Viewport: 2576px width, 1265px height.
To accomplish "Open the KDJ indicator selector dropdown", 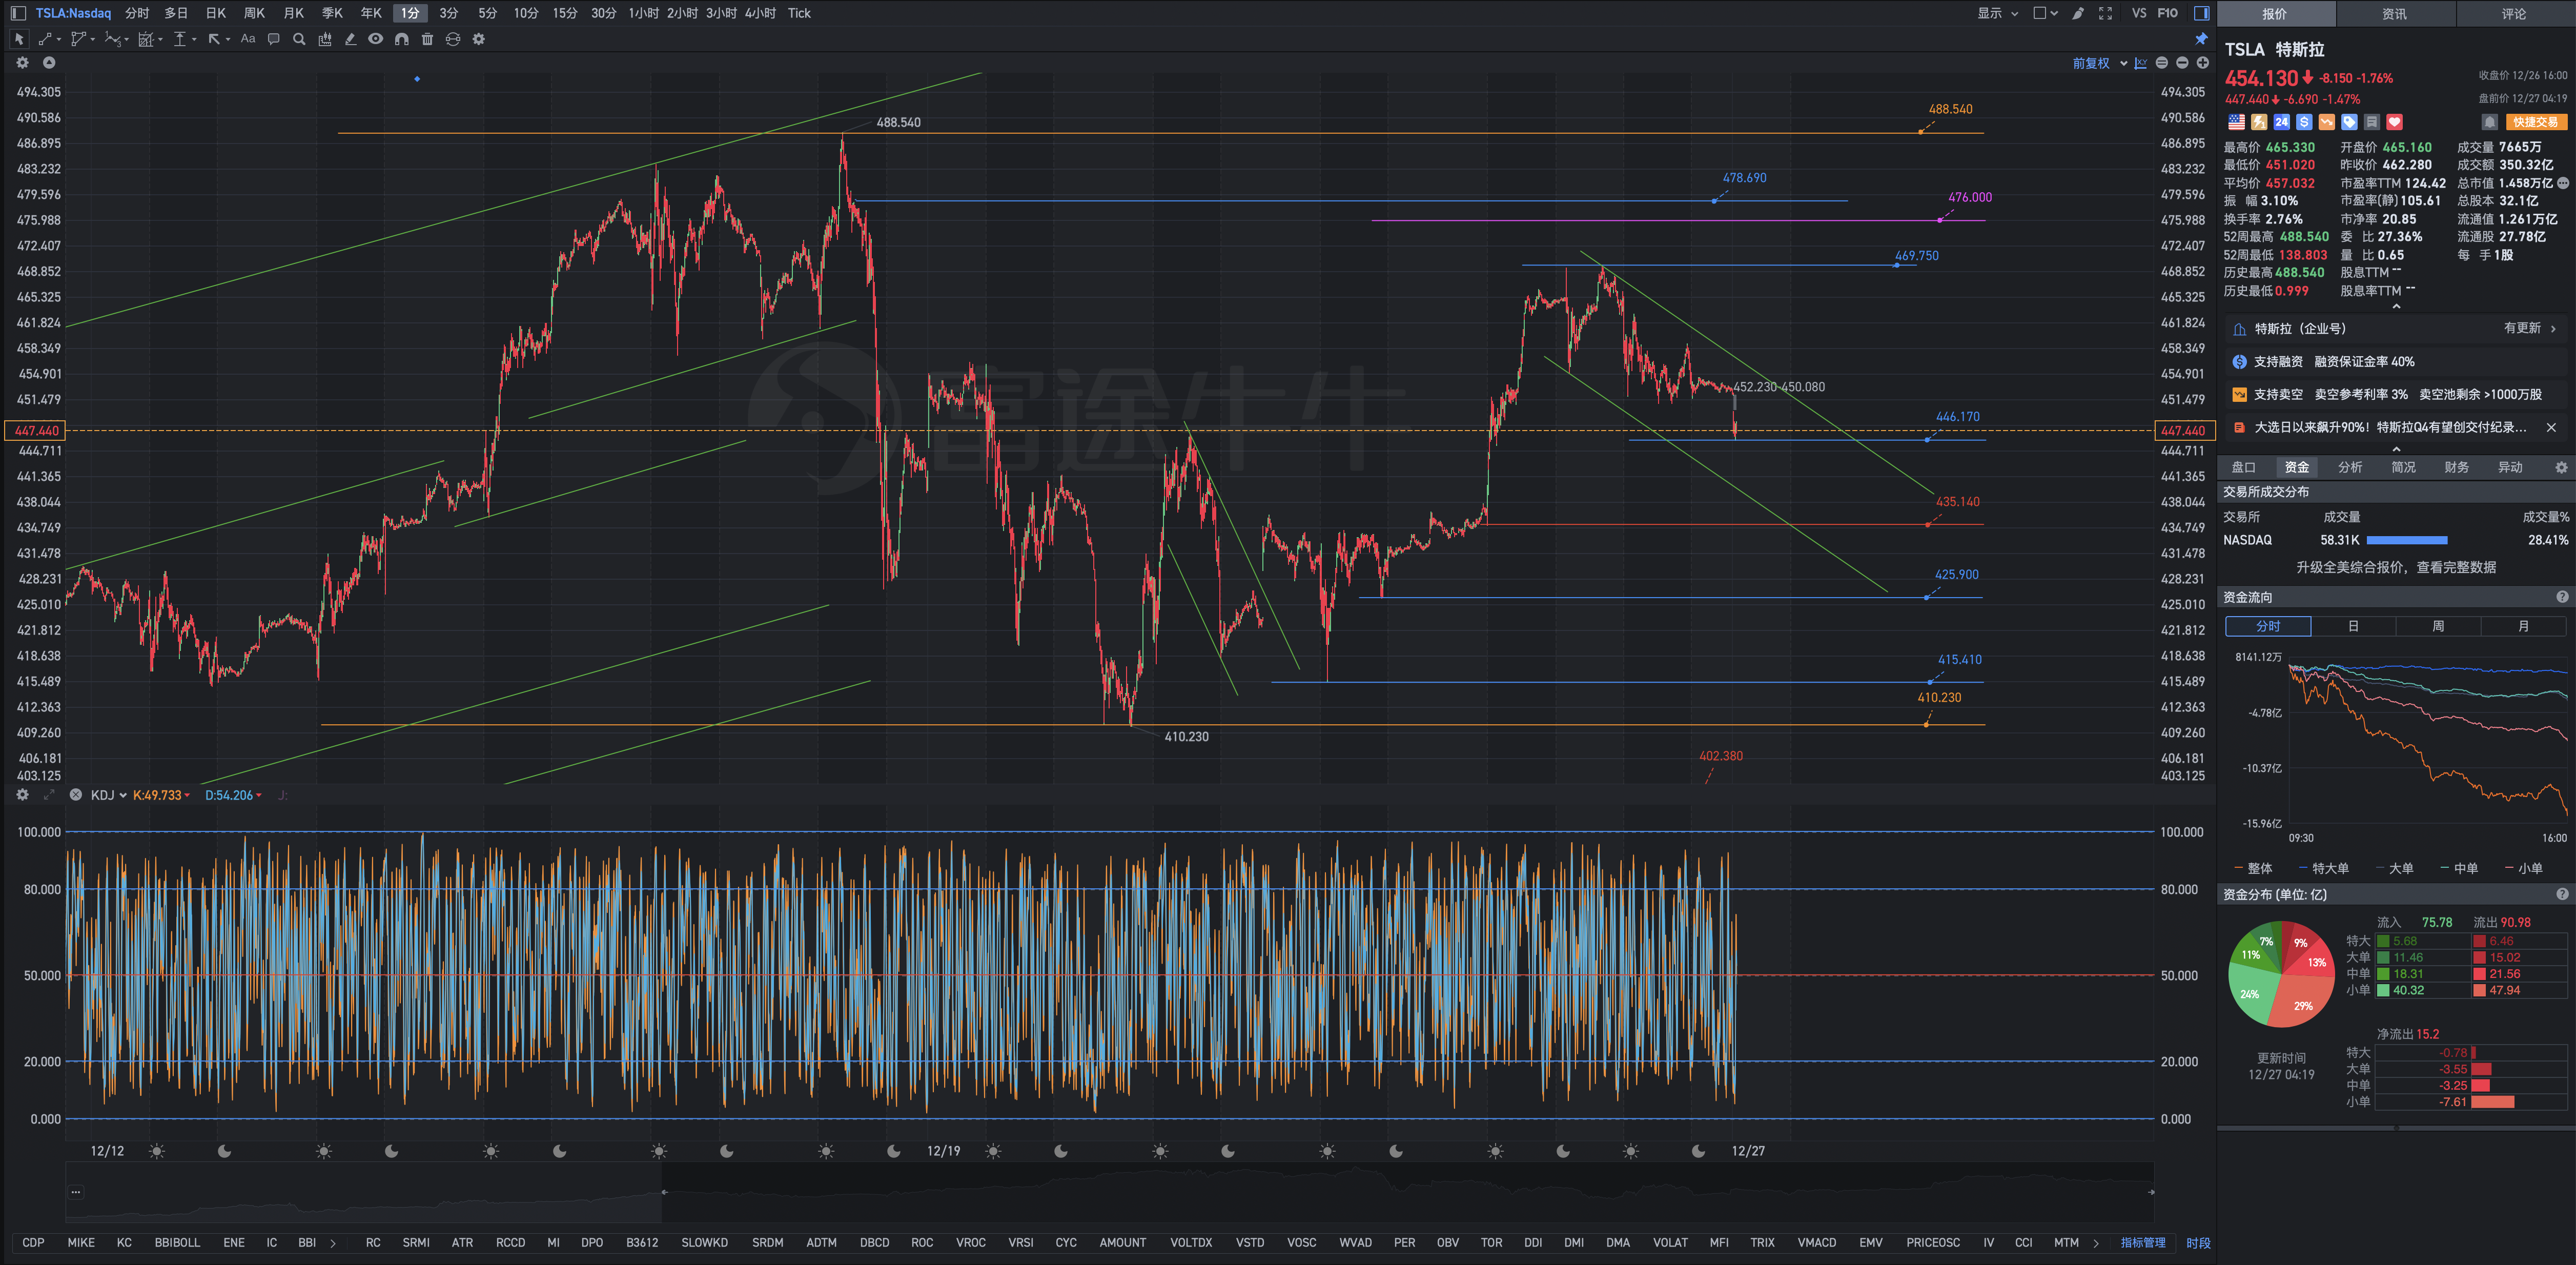I will pyautogui.click(x=108, y=795).
